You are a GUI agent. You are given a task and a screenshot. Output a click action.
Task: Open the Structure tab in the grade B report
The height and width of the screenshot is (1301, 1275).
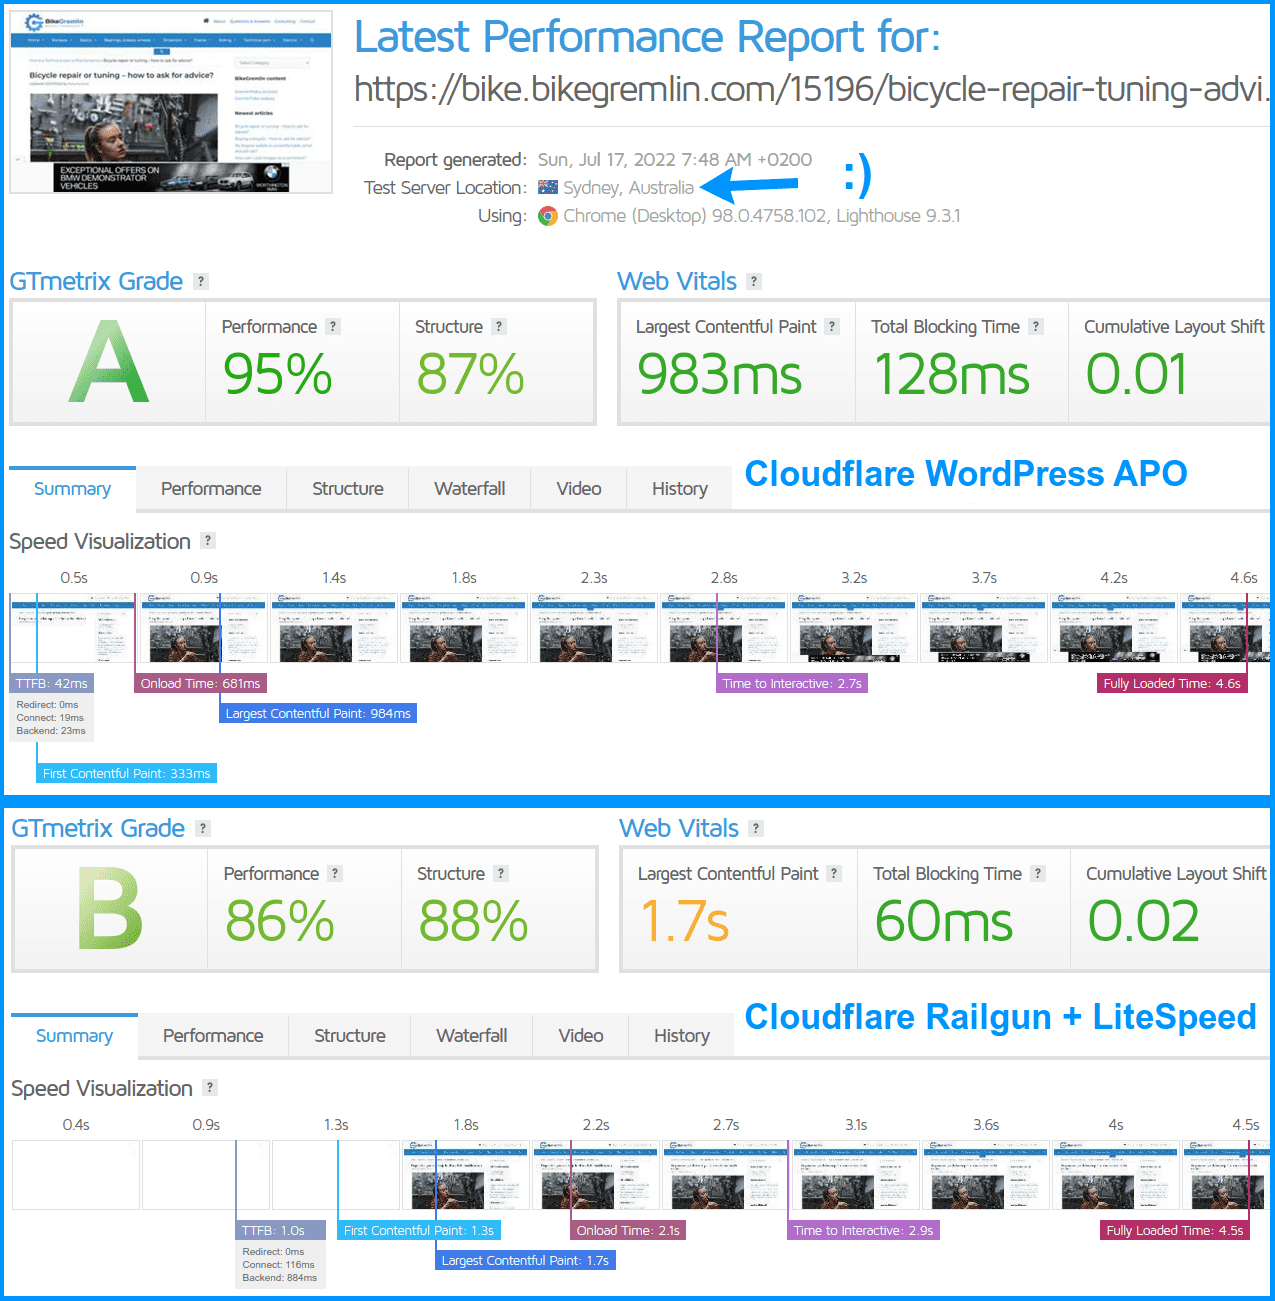coord(350,1036)
